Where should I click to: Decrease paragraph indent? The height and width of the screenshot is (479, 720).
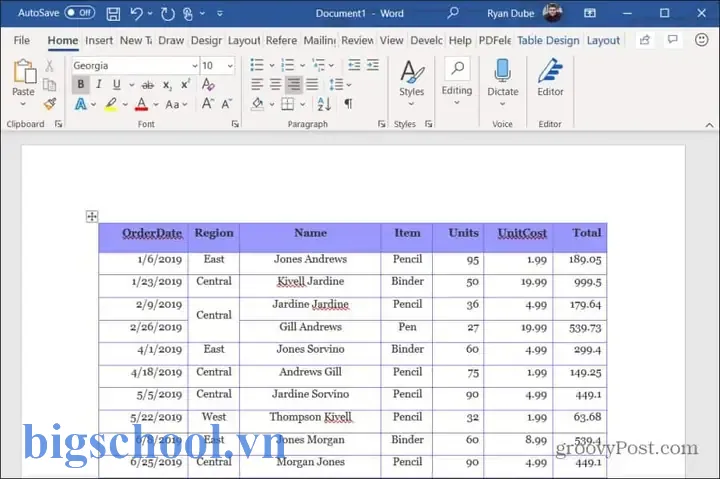click(354, 65)
